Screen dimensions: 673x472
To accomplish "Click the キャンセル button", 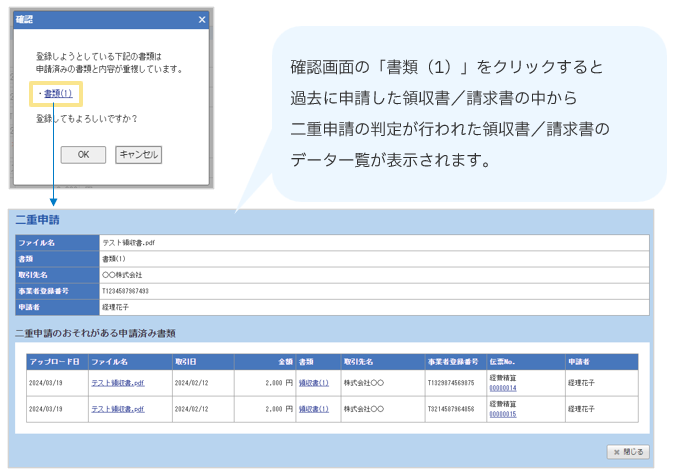I will click(138, 154).
